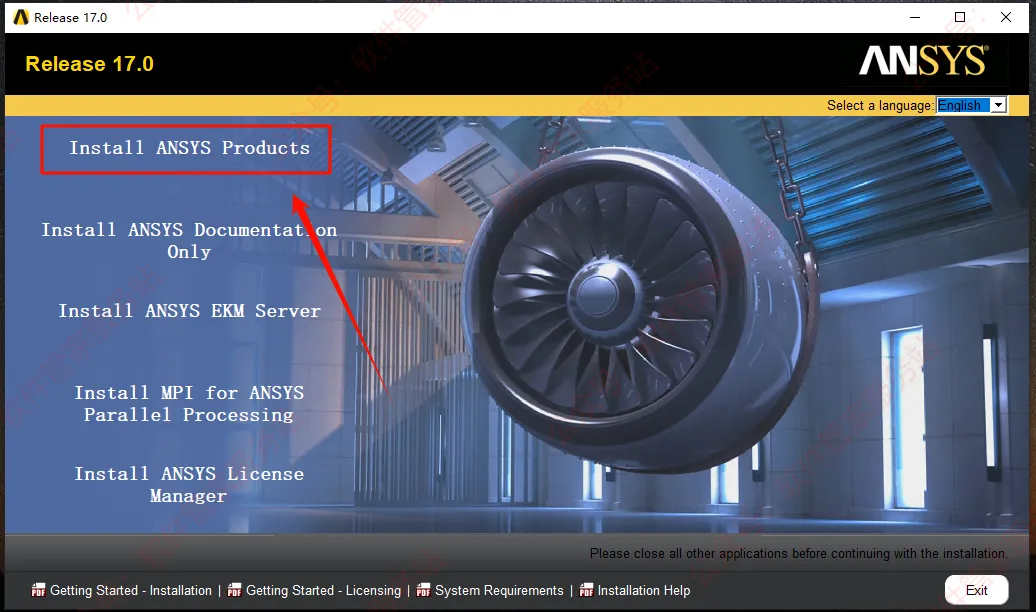1036x612 pixels.
Task: Click the Exit button
Action: 977,590
